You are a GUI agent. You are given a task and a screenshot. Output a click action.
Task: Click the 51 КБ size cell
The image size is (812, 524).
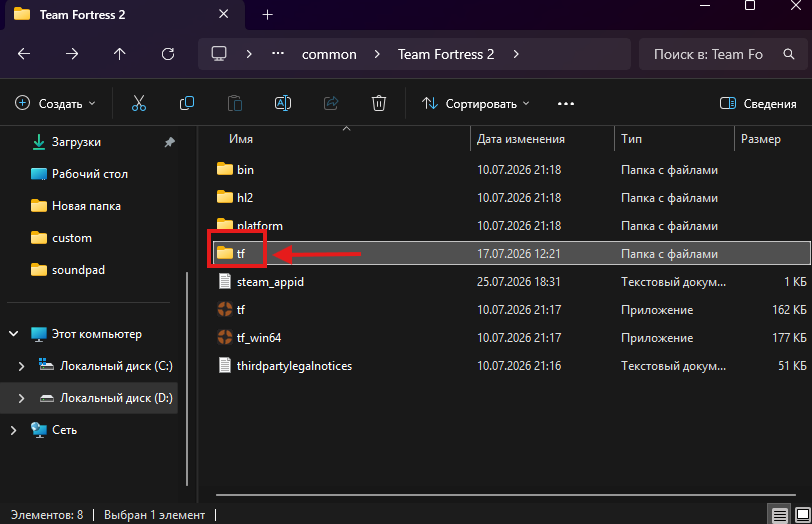point(792,366)
